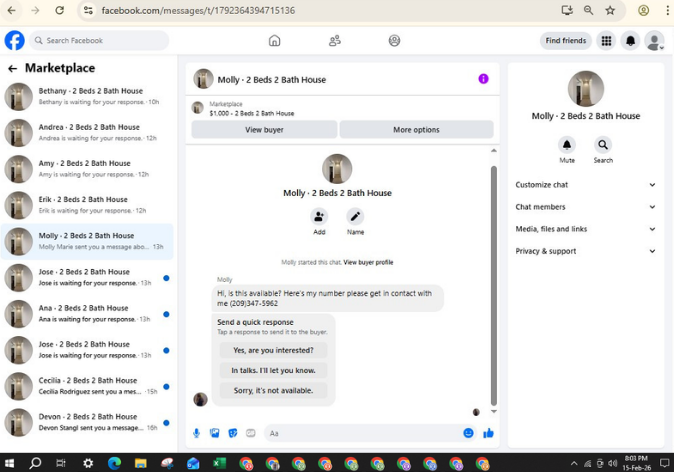Image resolution: width=674 pixels, height=472 pixels.
Task: Select Molly's chat in the sidebar list
Action: click(87, 241)
